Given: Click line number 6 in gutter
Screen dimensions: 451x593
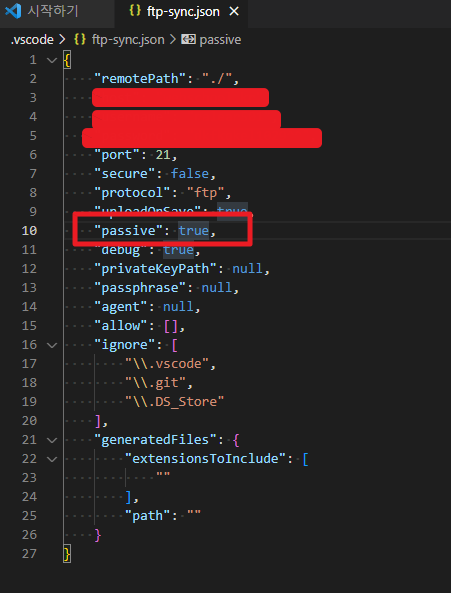Looking at the screenshot, I should [33, 155].
